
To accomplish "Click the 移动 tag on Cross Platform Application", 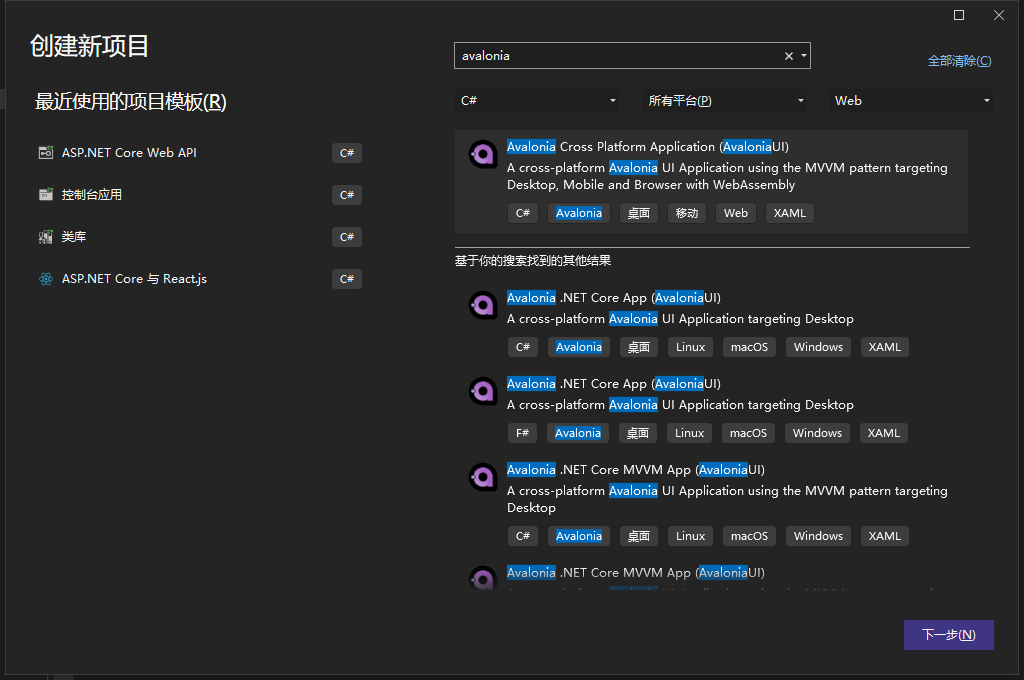I will tap(687, 213).
